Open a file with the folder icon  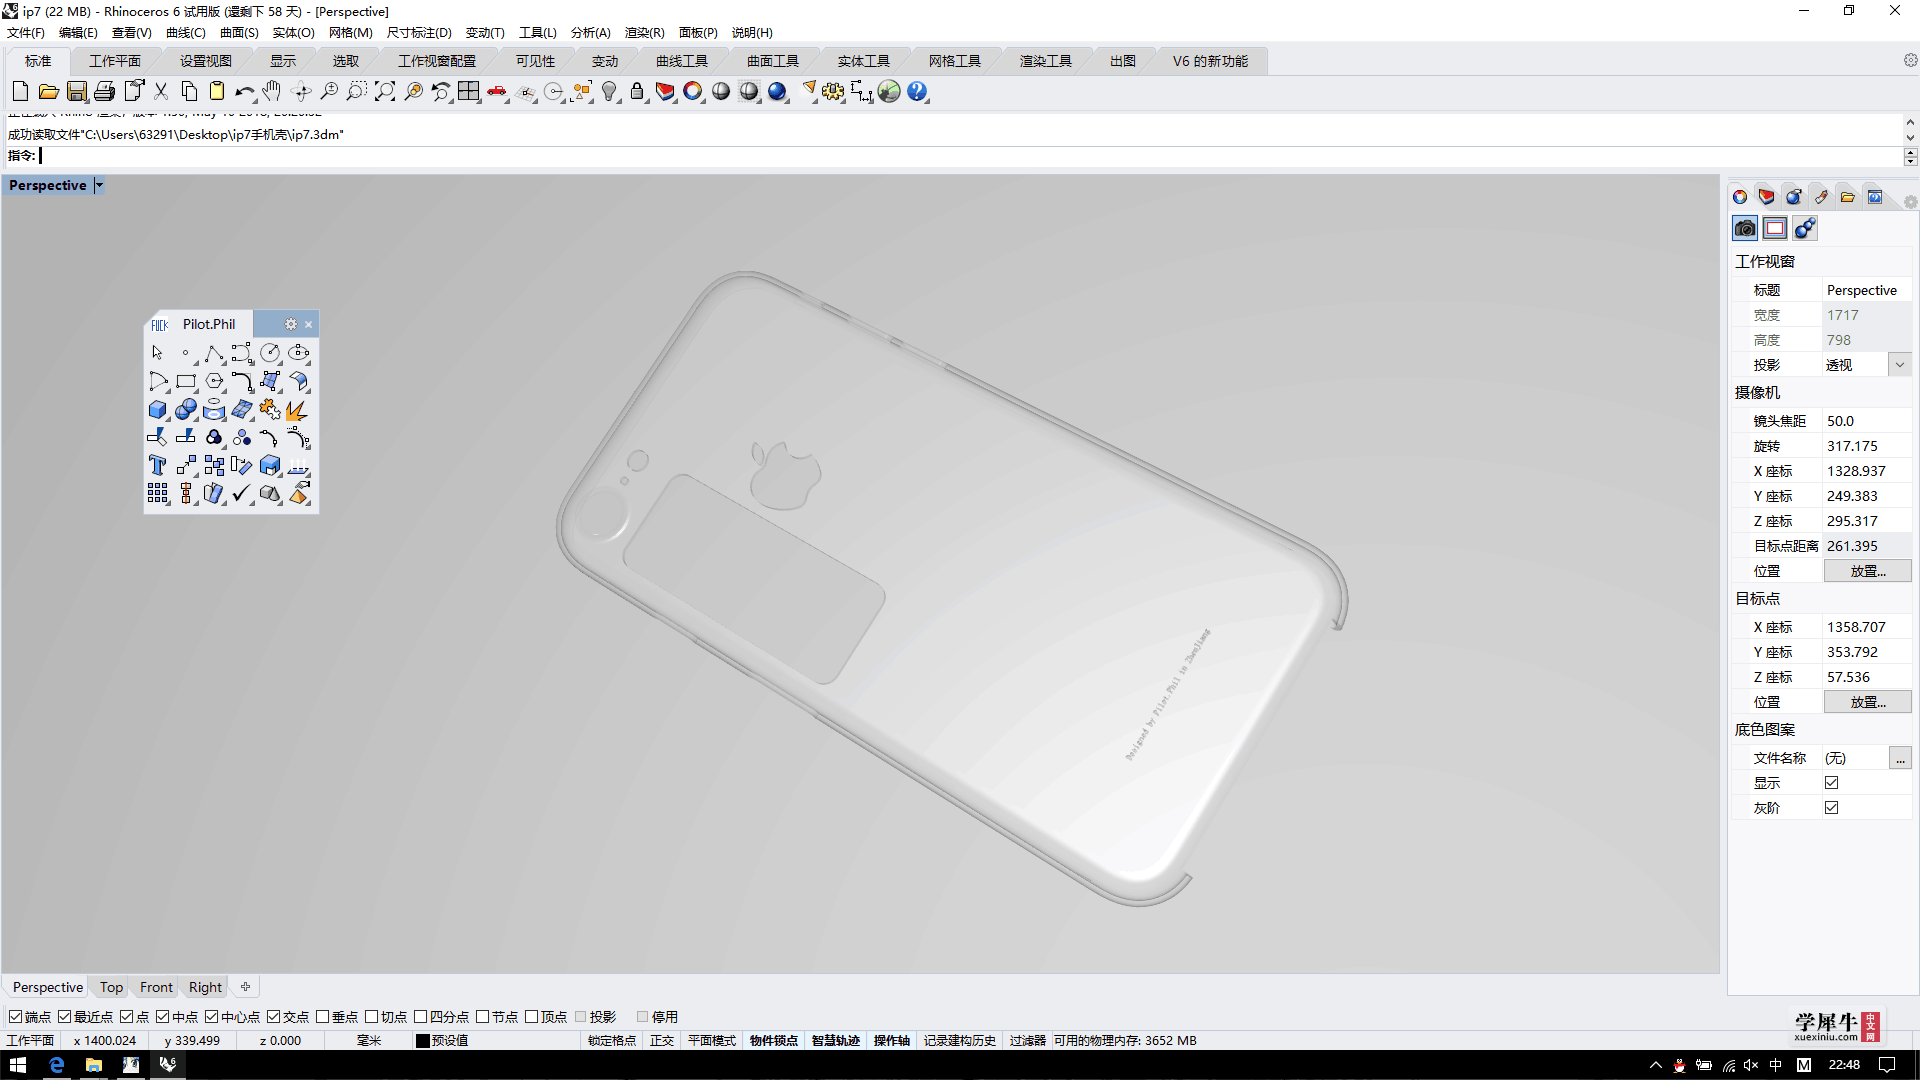pos(48,92)
